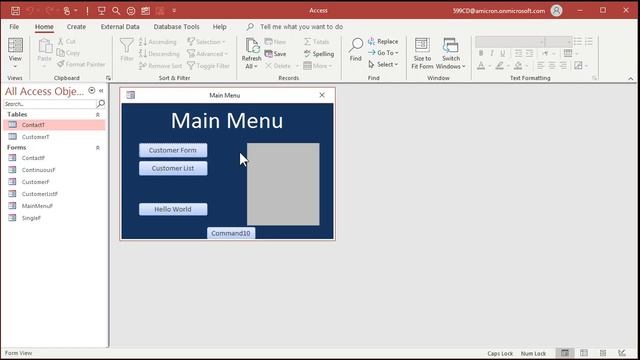Click the Save icon in Quick Access Toolbar

(x=15, y=11)
